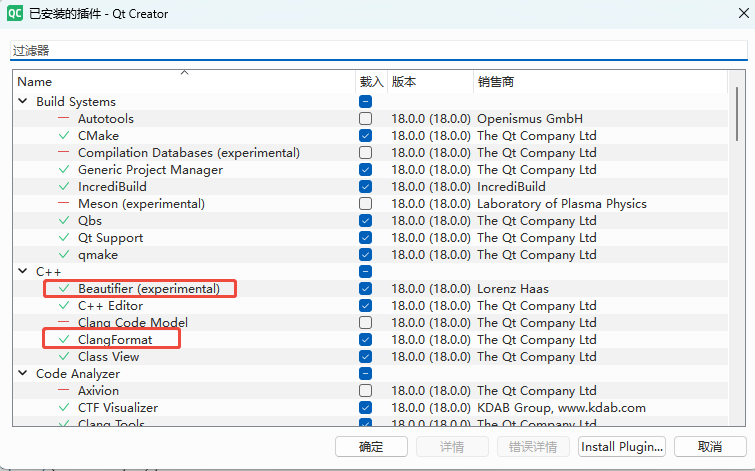Enable the Axivion plugin checkbox
755x471 pixels.
pos(365,391)
